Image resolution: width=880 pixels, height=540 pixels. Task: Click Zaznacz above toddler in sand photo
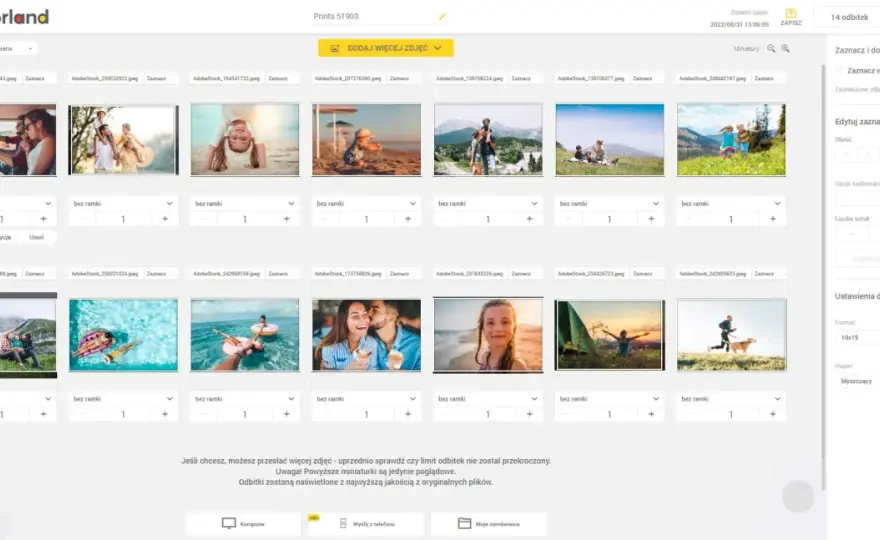coord(400,79)
